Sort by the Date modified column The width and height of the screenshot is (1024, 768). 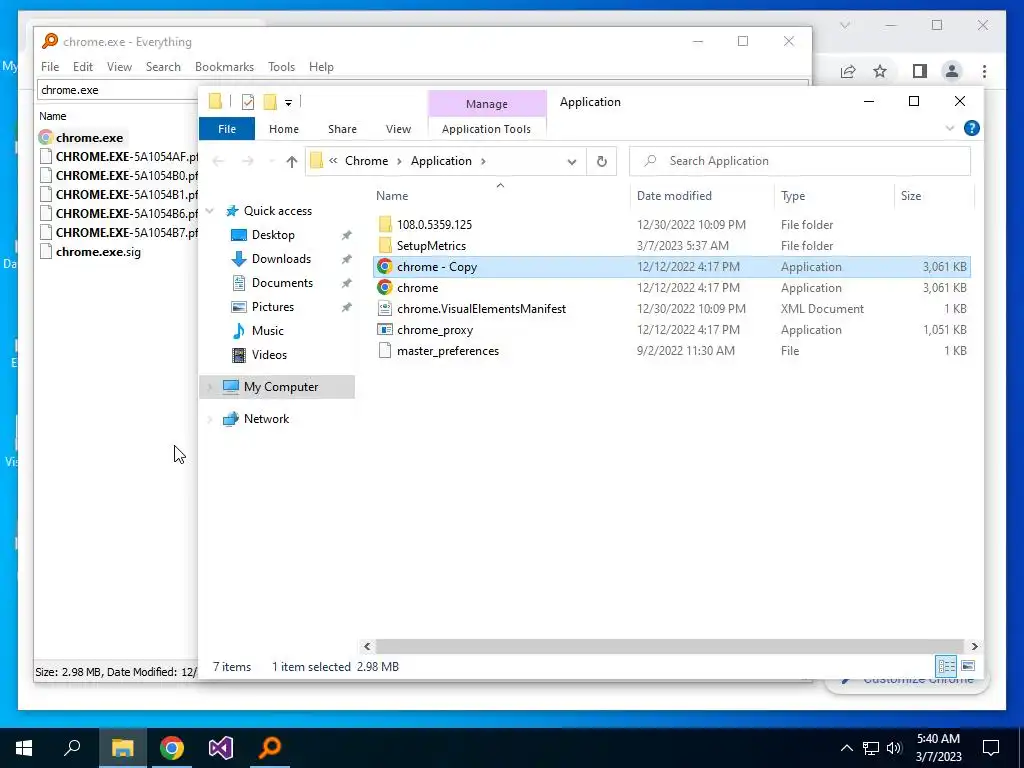pyautogui.click(x=674, y=196)
